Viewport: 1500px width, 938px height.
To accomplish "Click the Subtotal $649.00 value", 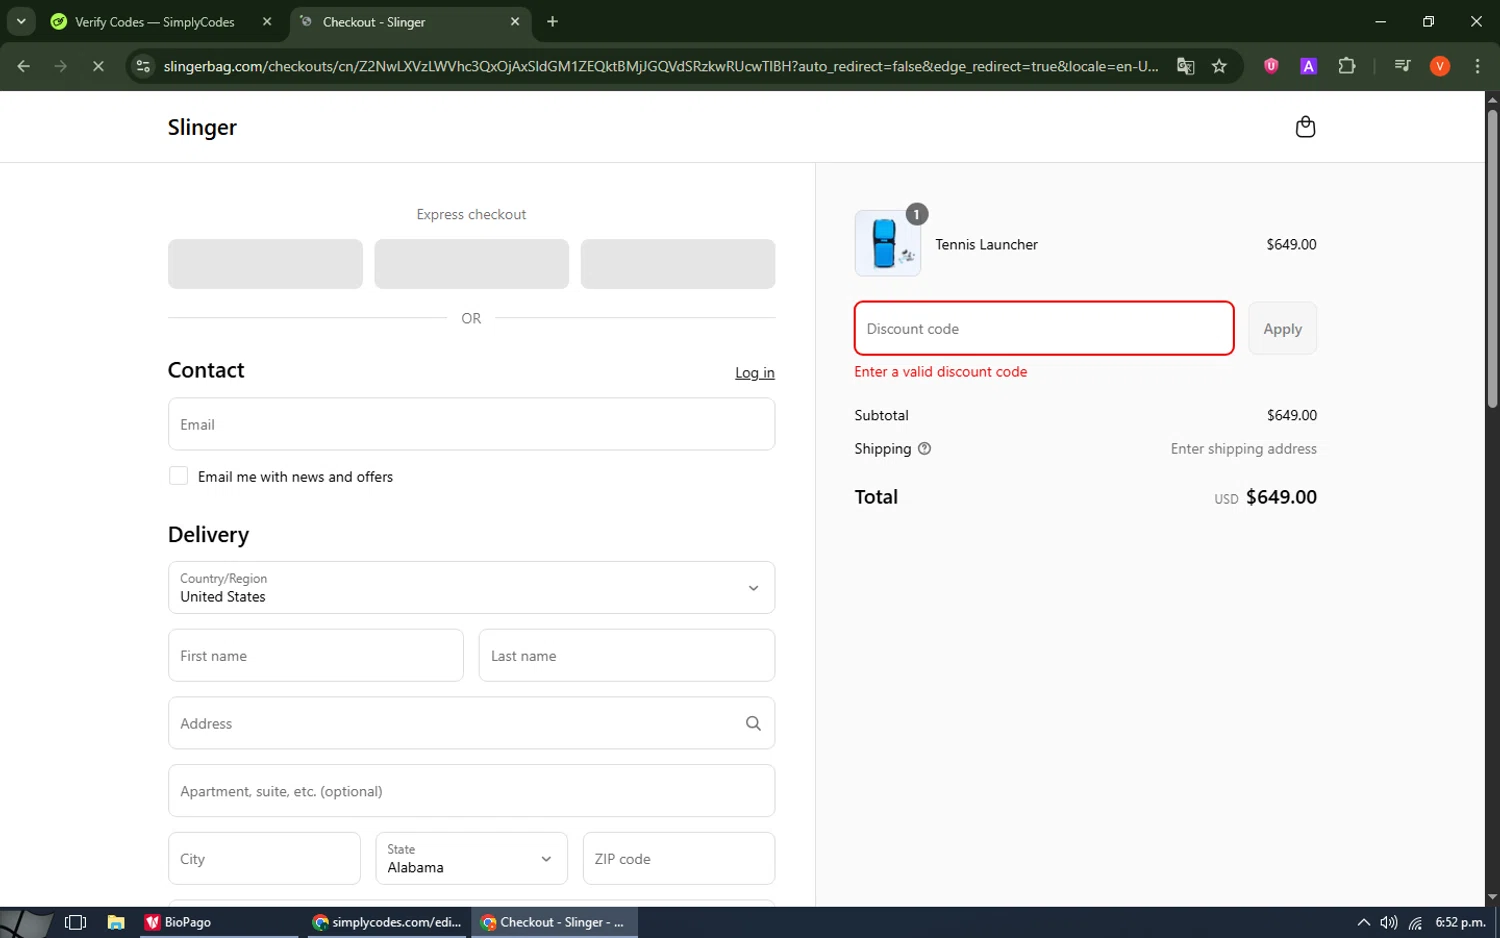I will pyautogui.click(x=1292, y=415).
